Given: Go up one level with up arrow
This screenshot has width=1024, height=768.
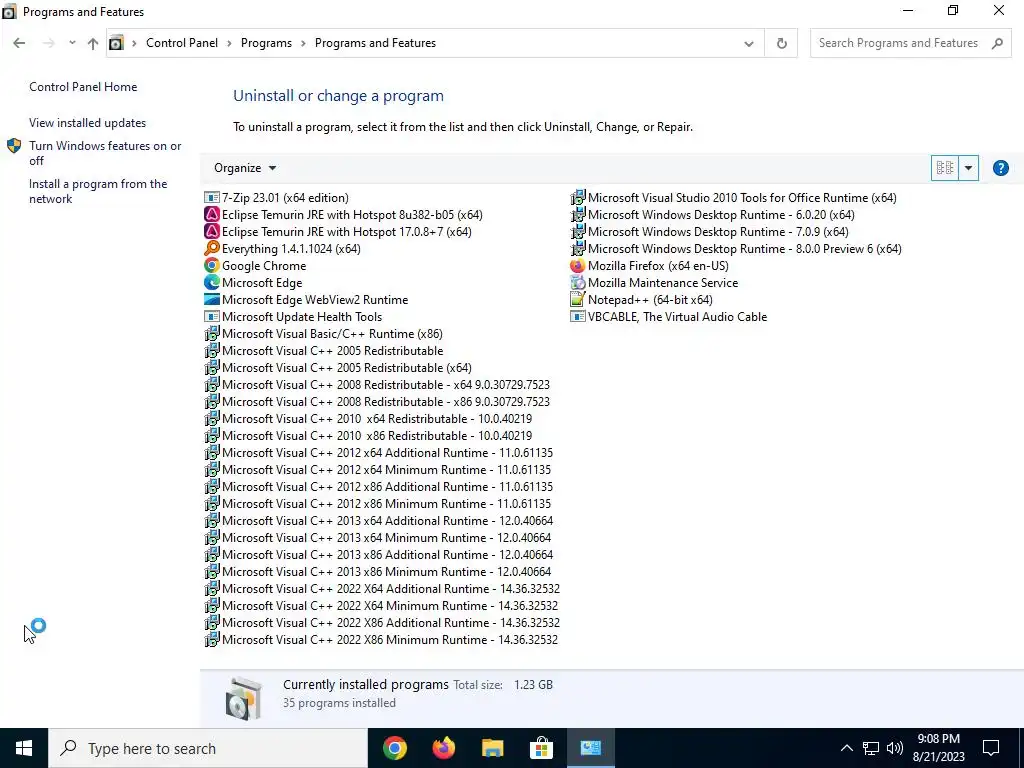Looking at the screenshot, I should 93,43.
